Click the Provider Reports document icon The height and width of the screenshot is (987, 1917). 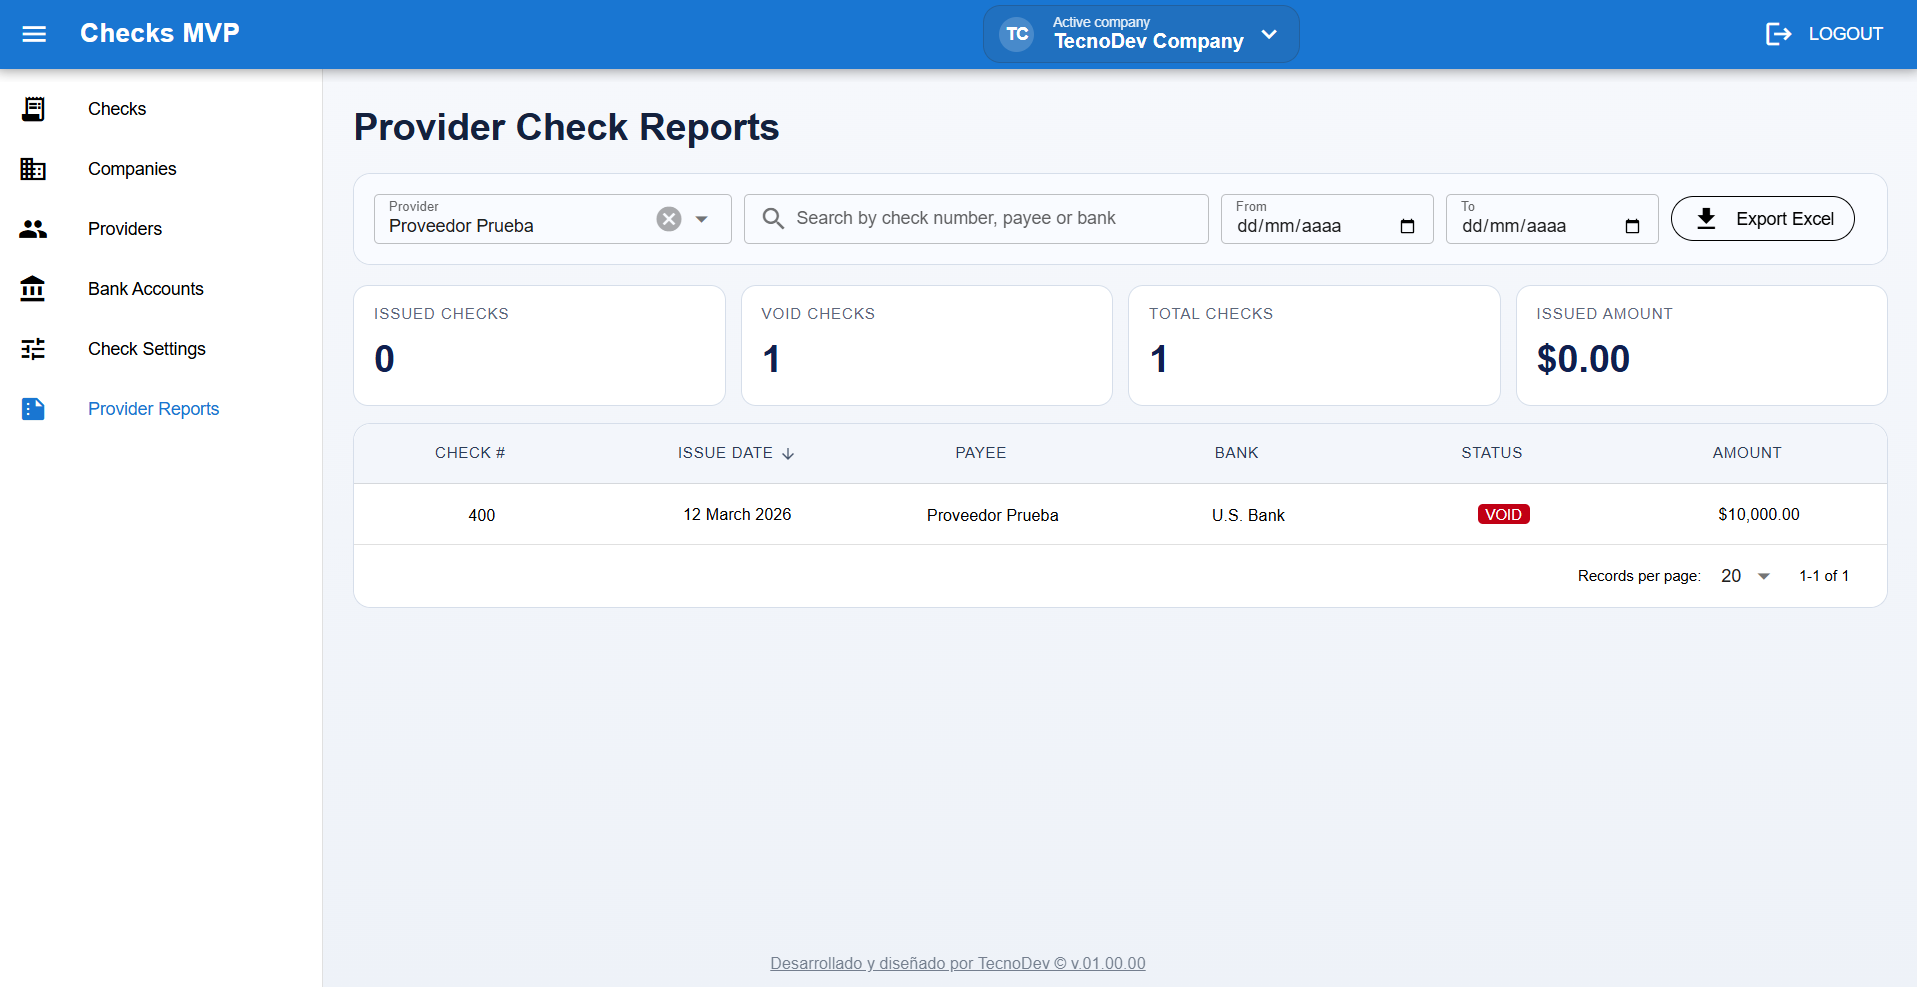[33, 409]
